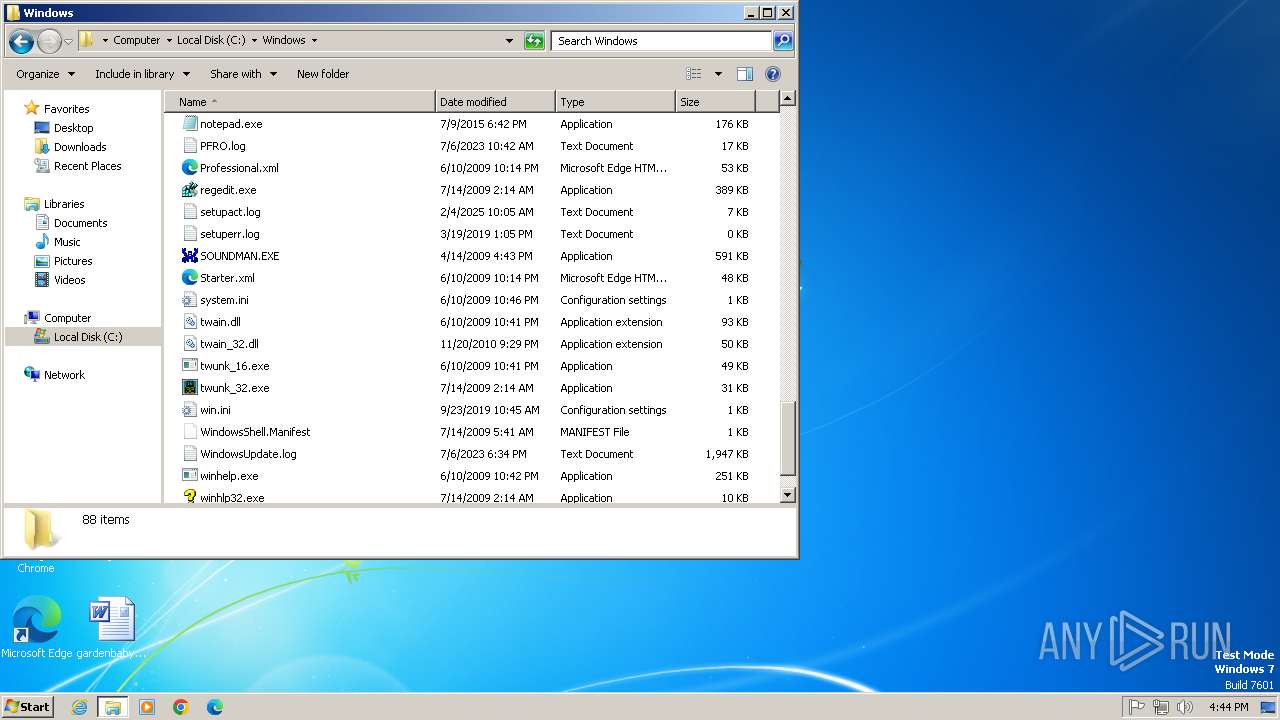This screenshot has width=1280, height=720.
Task: Select Network in navigation pane
Action: [64, 375]
